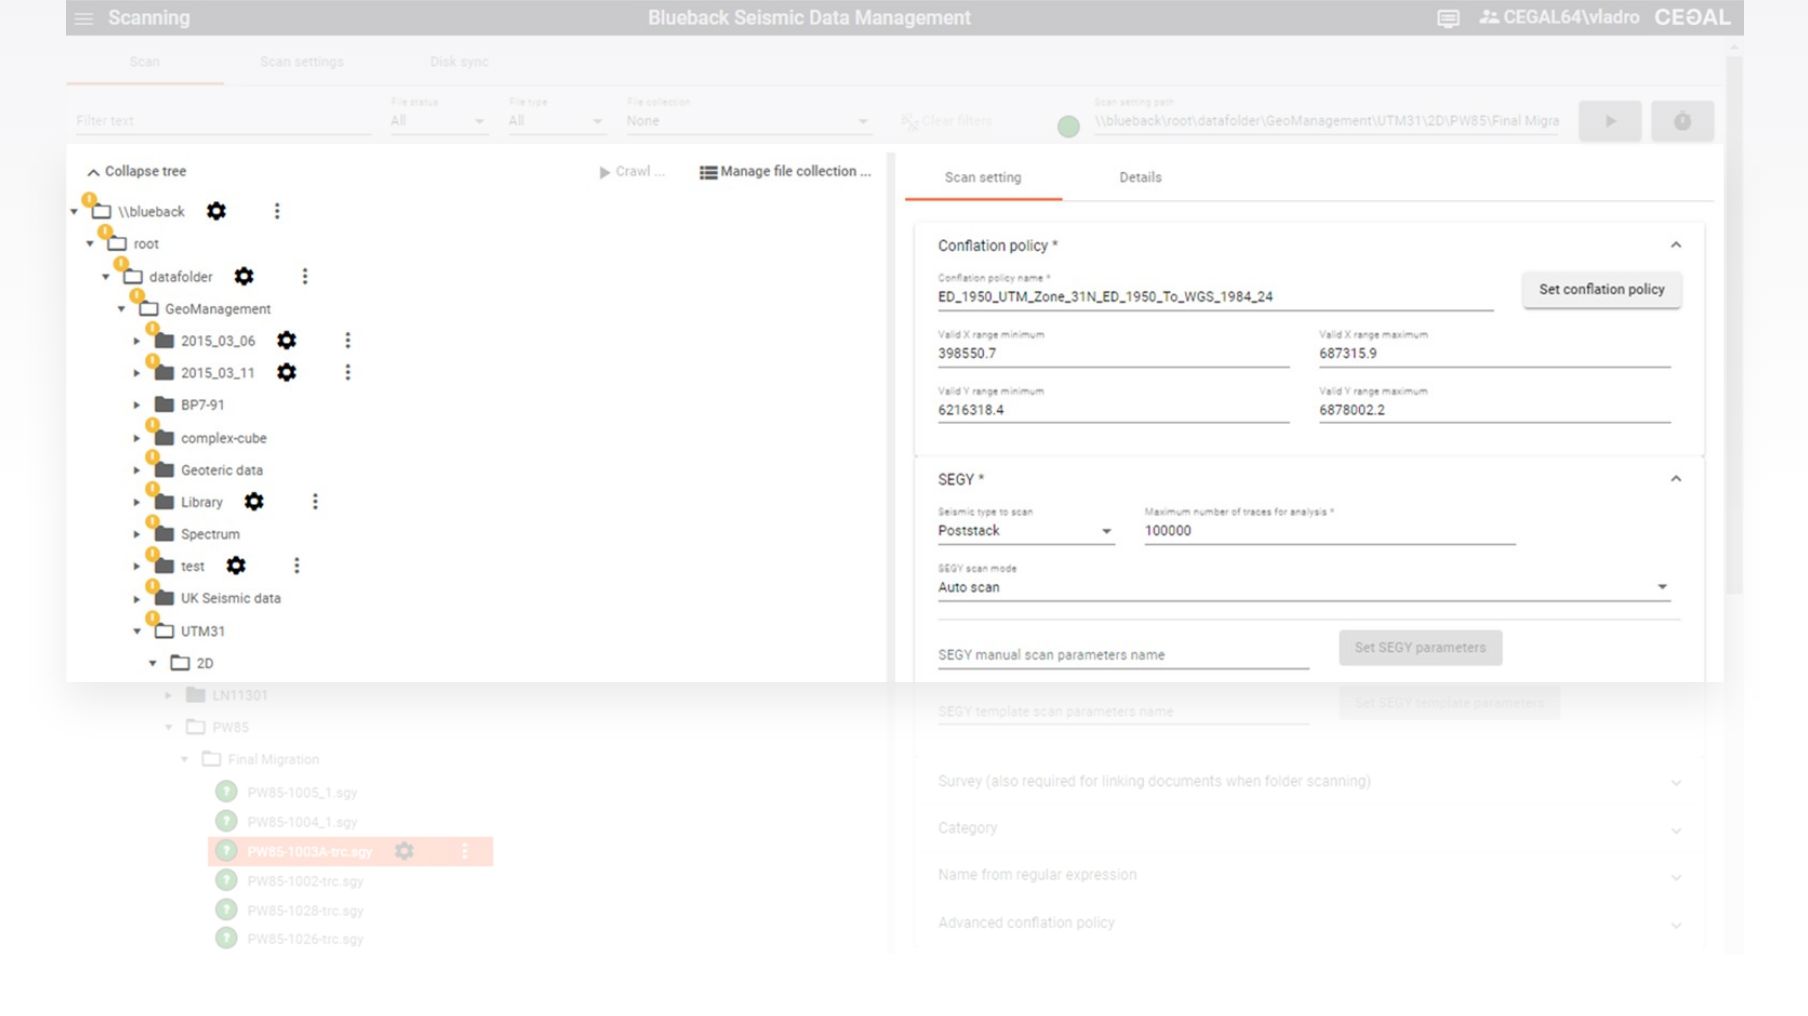Viewport: 1808px width, 1016px height.
Task: Click status icon of PW85-1004_1.sgy
Action: tap(227, 821)
